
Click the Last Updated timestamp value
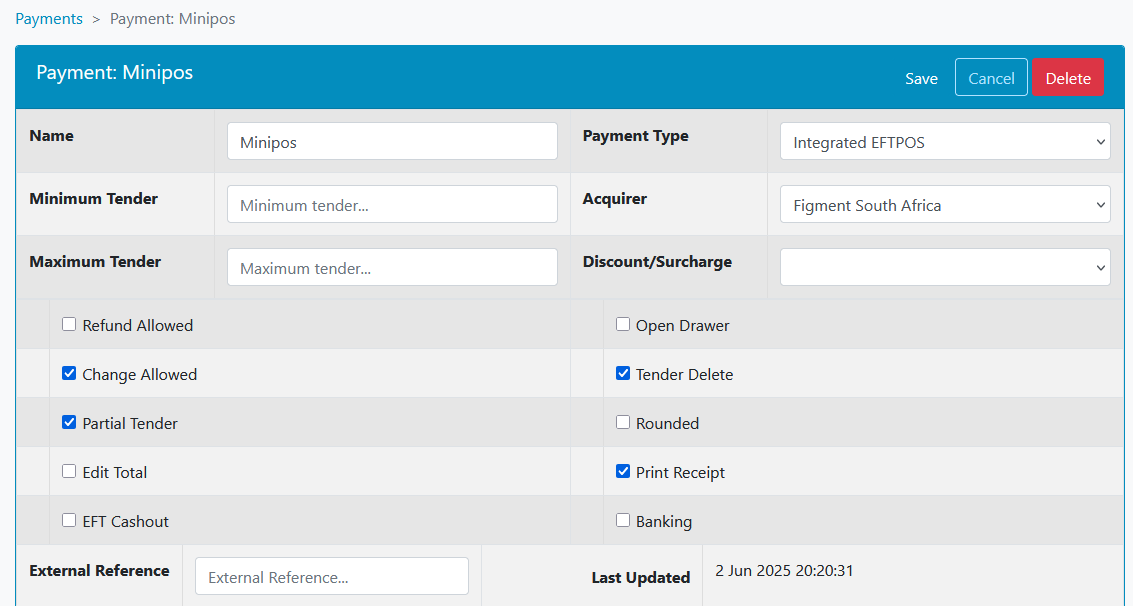(784, 571)
